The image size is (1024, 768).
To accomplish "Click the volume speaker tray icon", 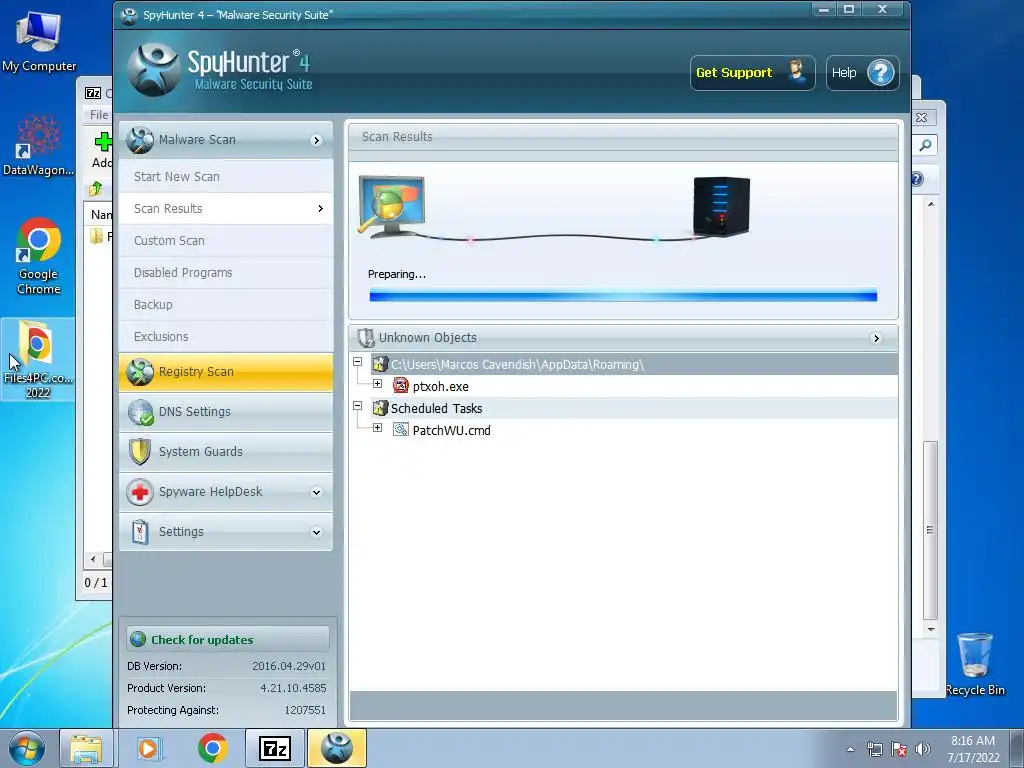I will 922,748.
